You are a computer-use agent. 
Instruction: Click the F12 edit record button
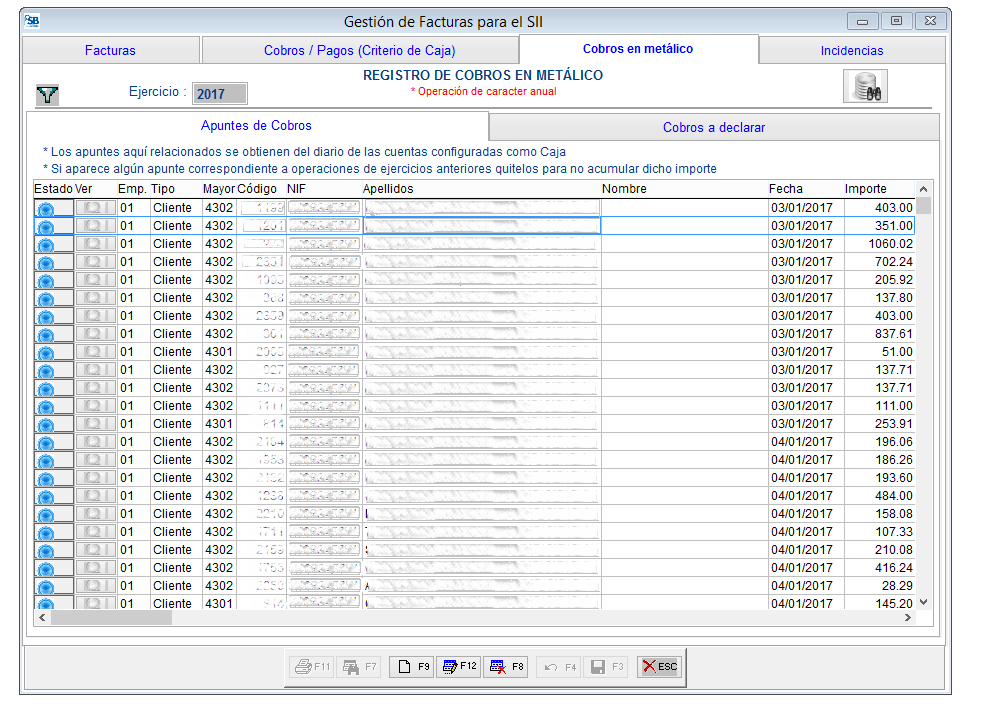click(459, 666)
